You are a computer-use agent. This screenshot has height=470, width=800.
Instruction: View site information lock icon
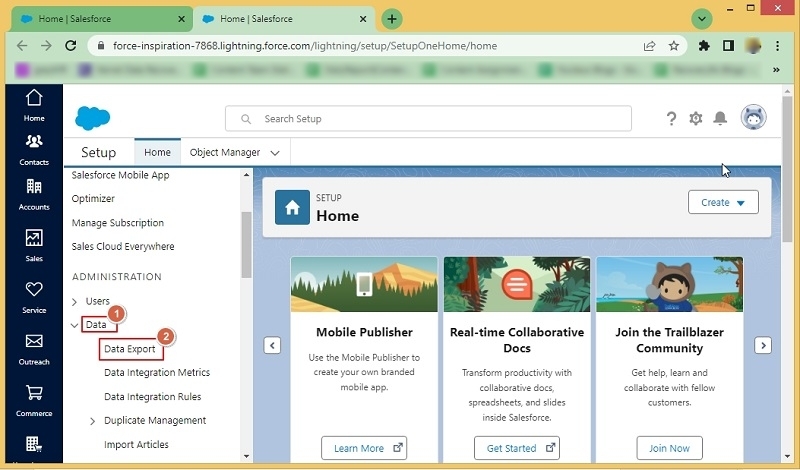coord(101,46)
